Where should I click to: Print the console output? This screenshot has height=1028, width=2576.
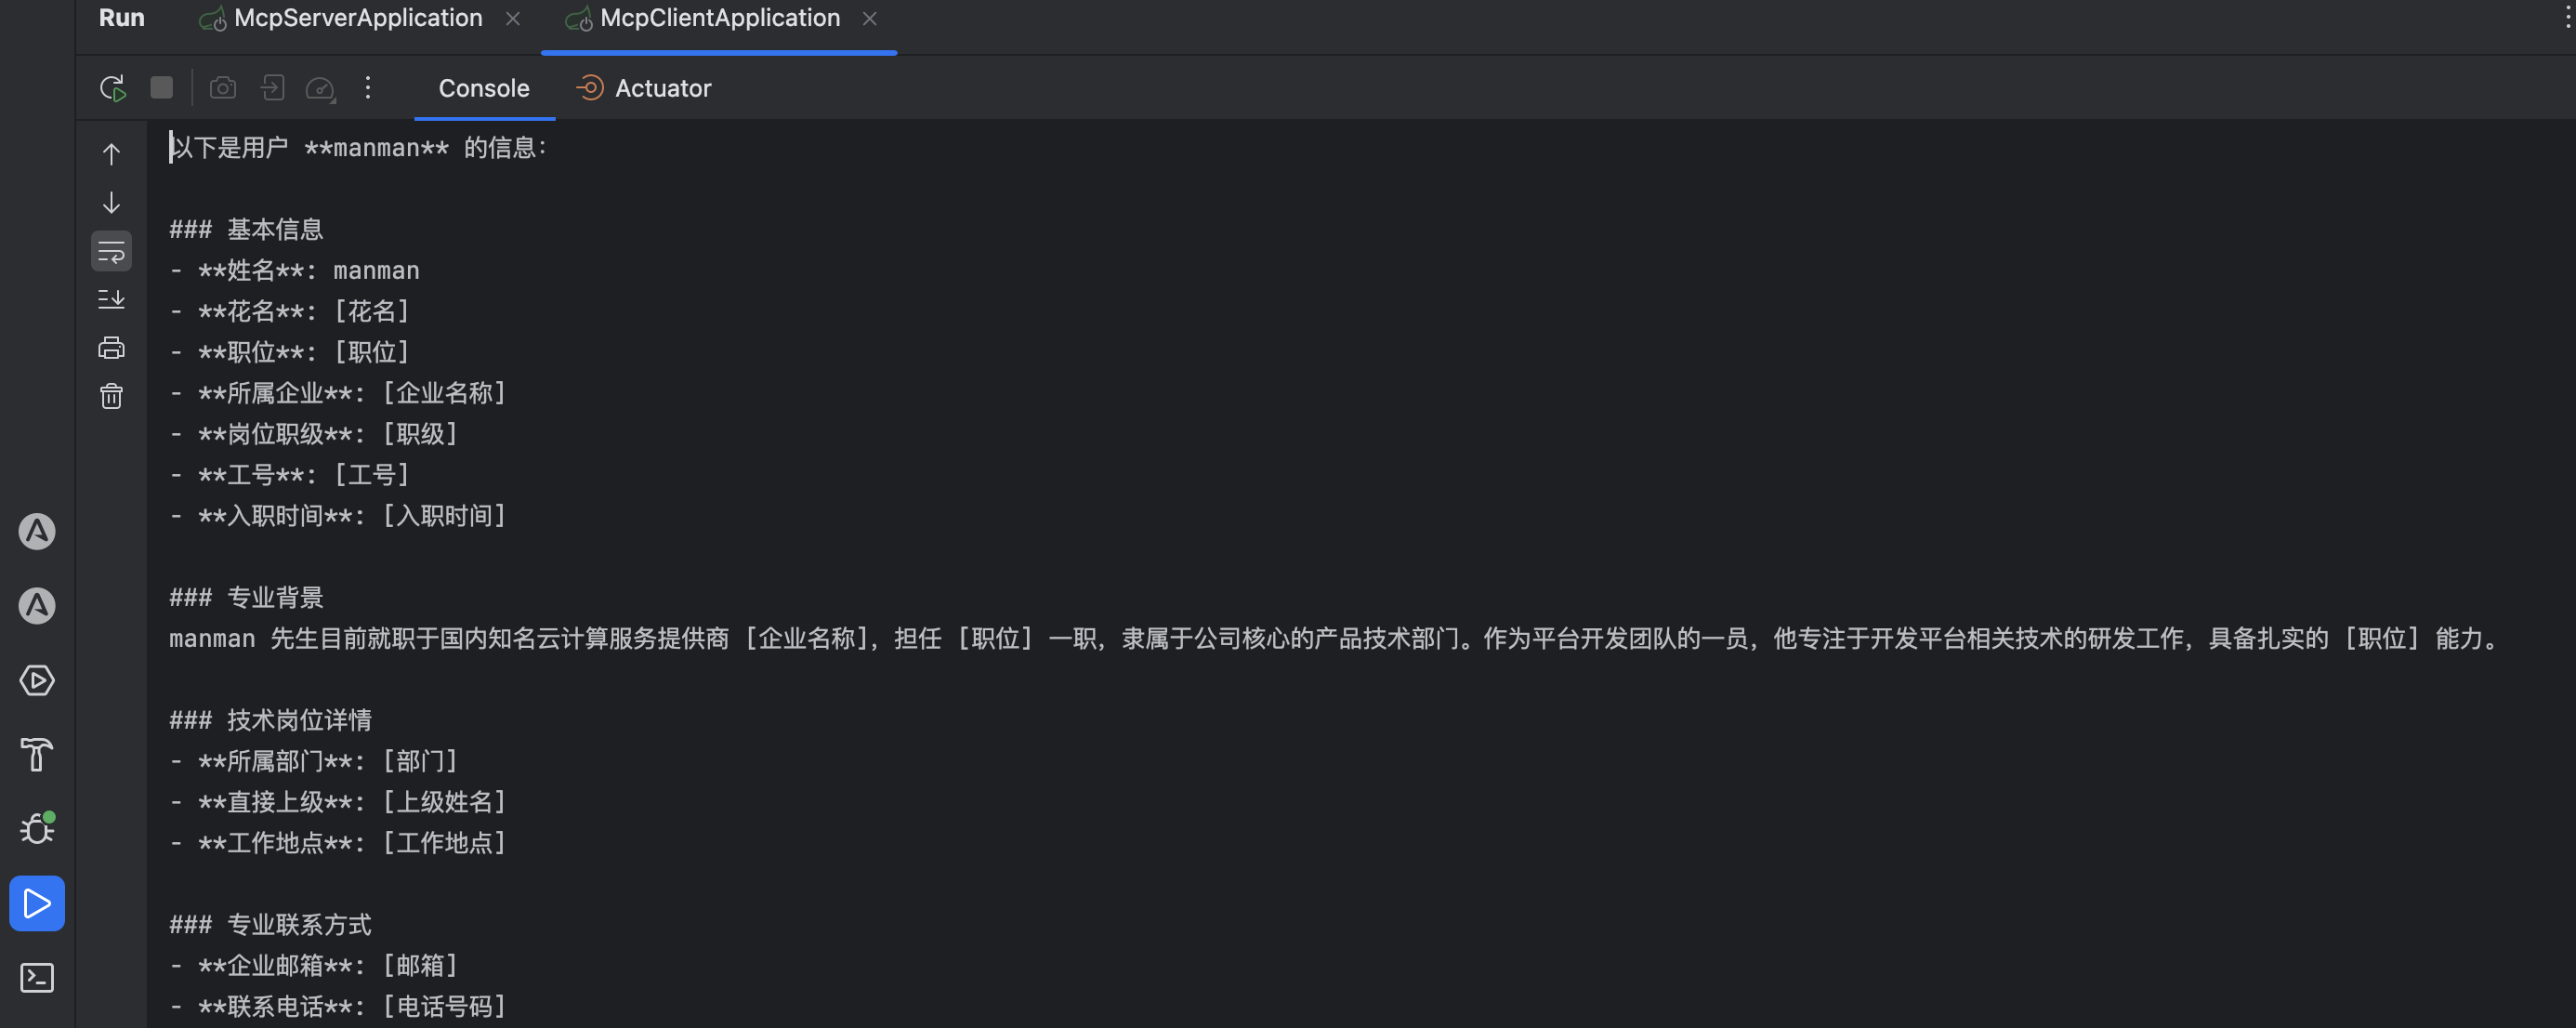[111, 348]
